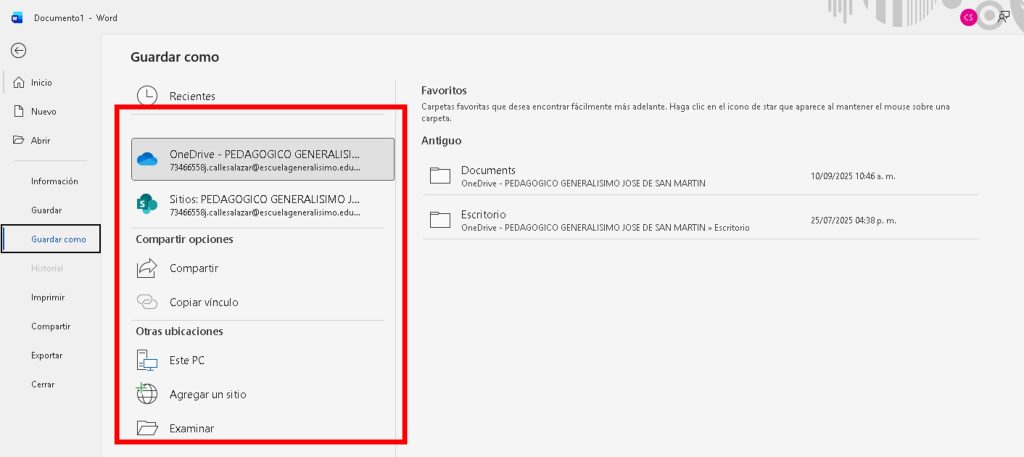This screenshot has width=1024, height=457.
Task: Open the Información page
Action: pos(54,181)
